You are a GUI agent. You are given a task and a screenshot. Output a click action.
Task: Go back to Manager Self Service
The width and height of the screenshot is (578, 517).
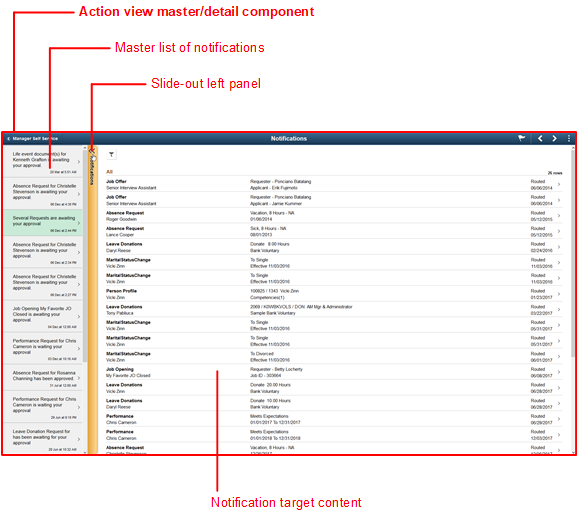click(32, 139)
